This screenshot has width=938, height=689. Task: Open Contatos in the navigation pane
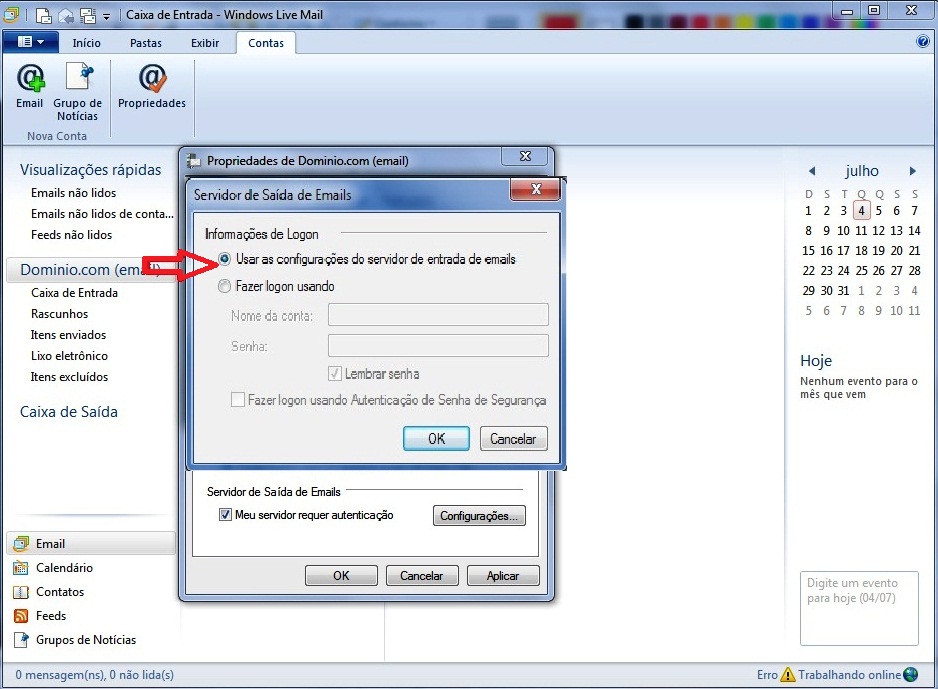[x=60, y=592]
